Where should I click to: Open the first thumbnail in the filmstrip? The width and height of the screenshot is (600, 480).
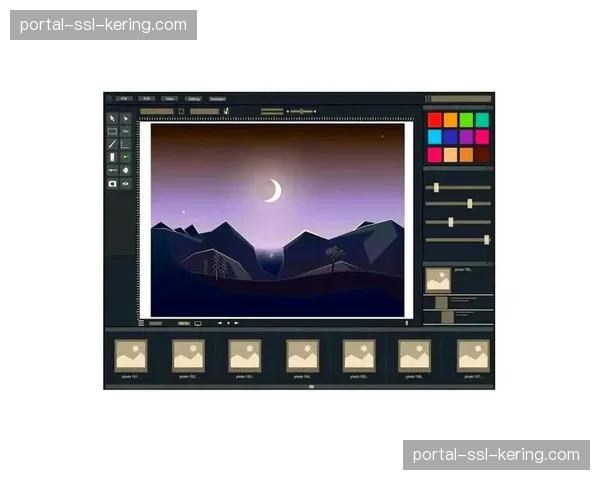(131, 355)
